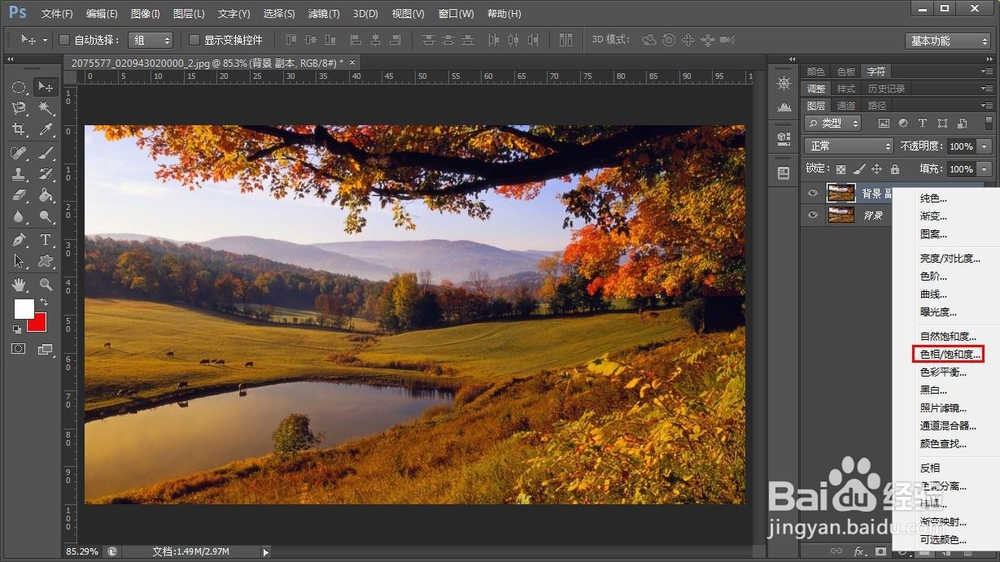Open the 类型 layer filter dropdown
This screenshot has height=562, width=1000.
[x=833, y=123]
